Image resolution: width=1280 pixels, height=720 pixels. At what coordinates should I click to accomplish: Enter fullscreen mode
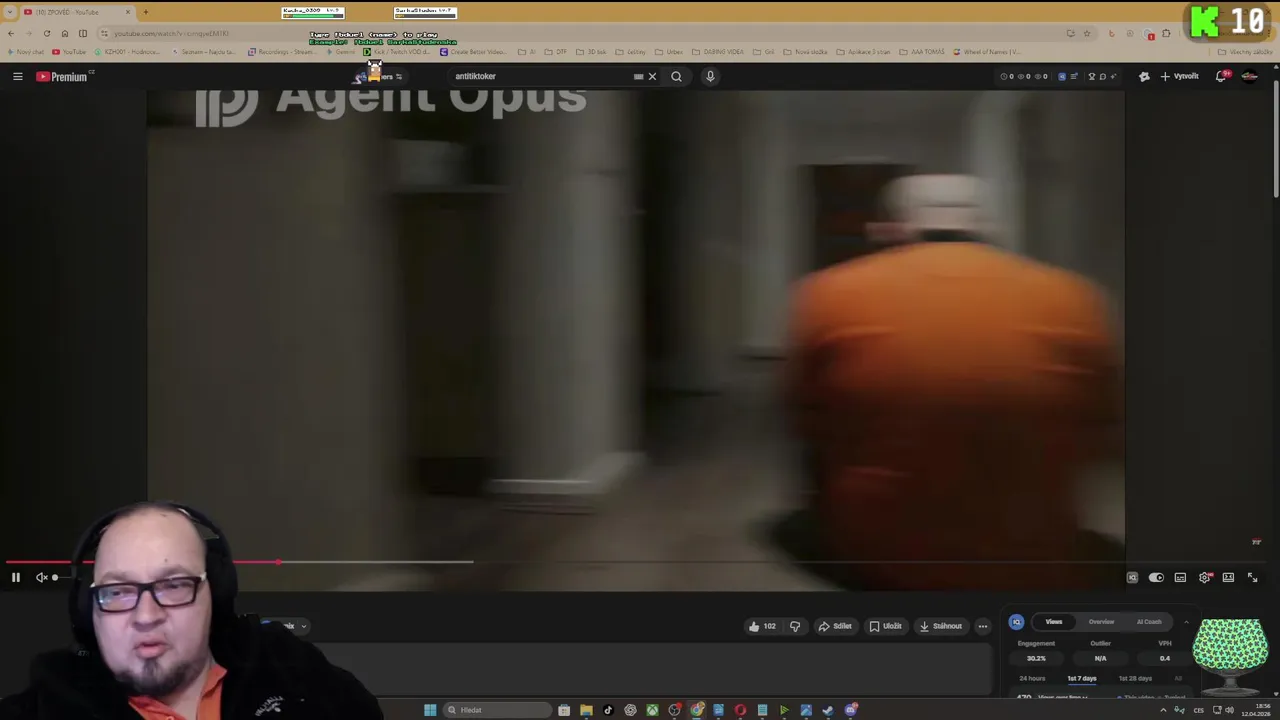pyautogui.click(x=1252, y=577)
